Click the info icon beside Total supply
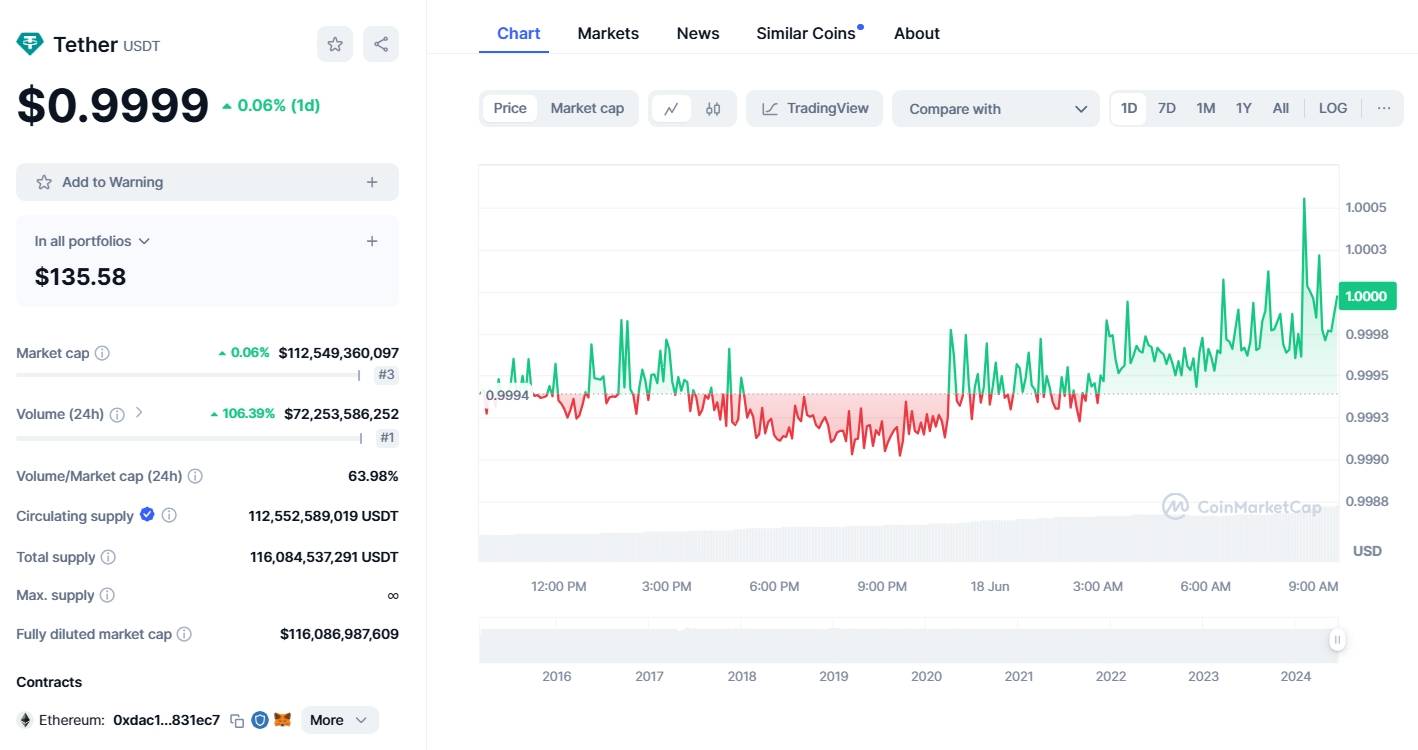Viewport: 1418px width, 750px height. 108,557
